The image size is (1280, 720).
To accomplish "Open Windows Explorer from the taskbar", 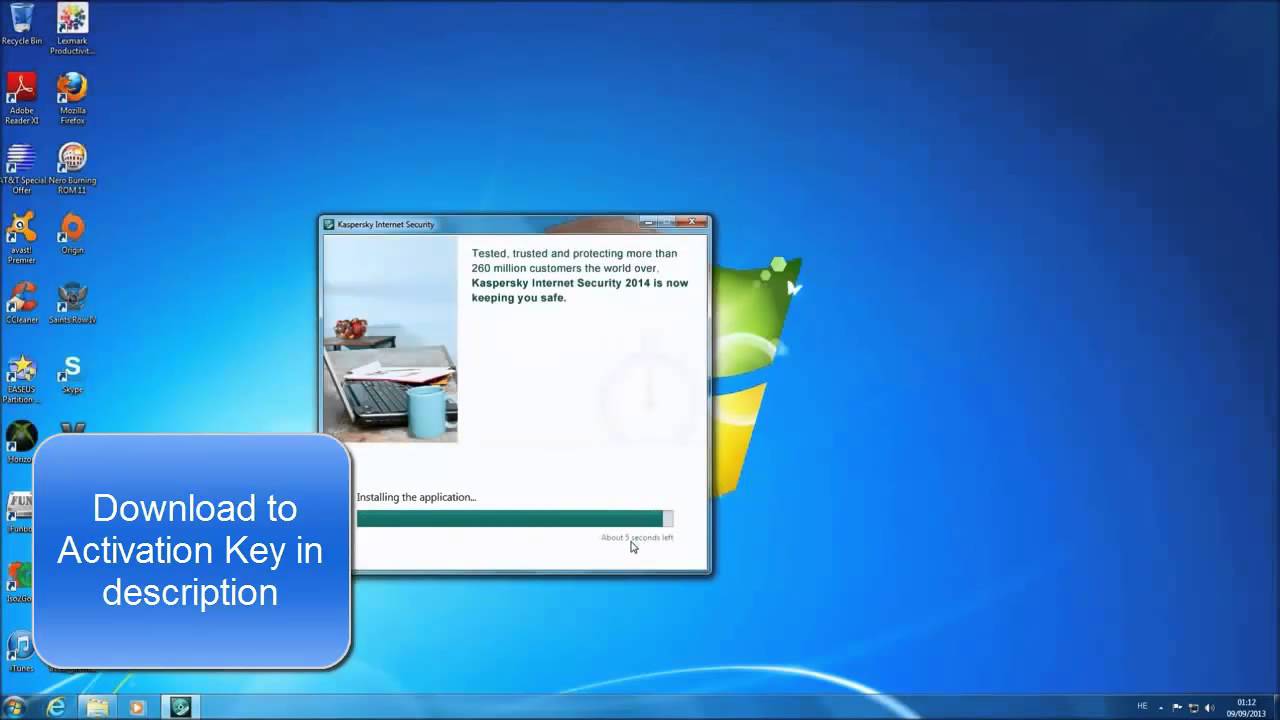I will point(97,707).
